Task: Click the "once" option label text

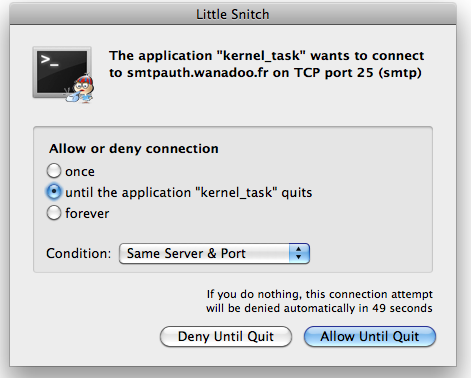Action: 80,172
